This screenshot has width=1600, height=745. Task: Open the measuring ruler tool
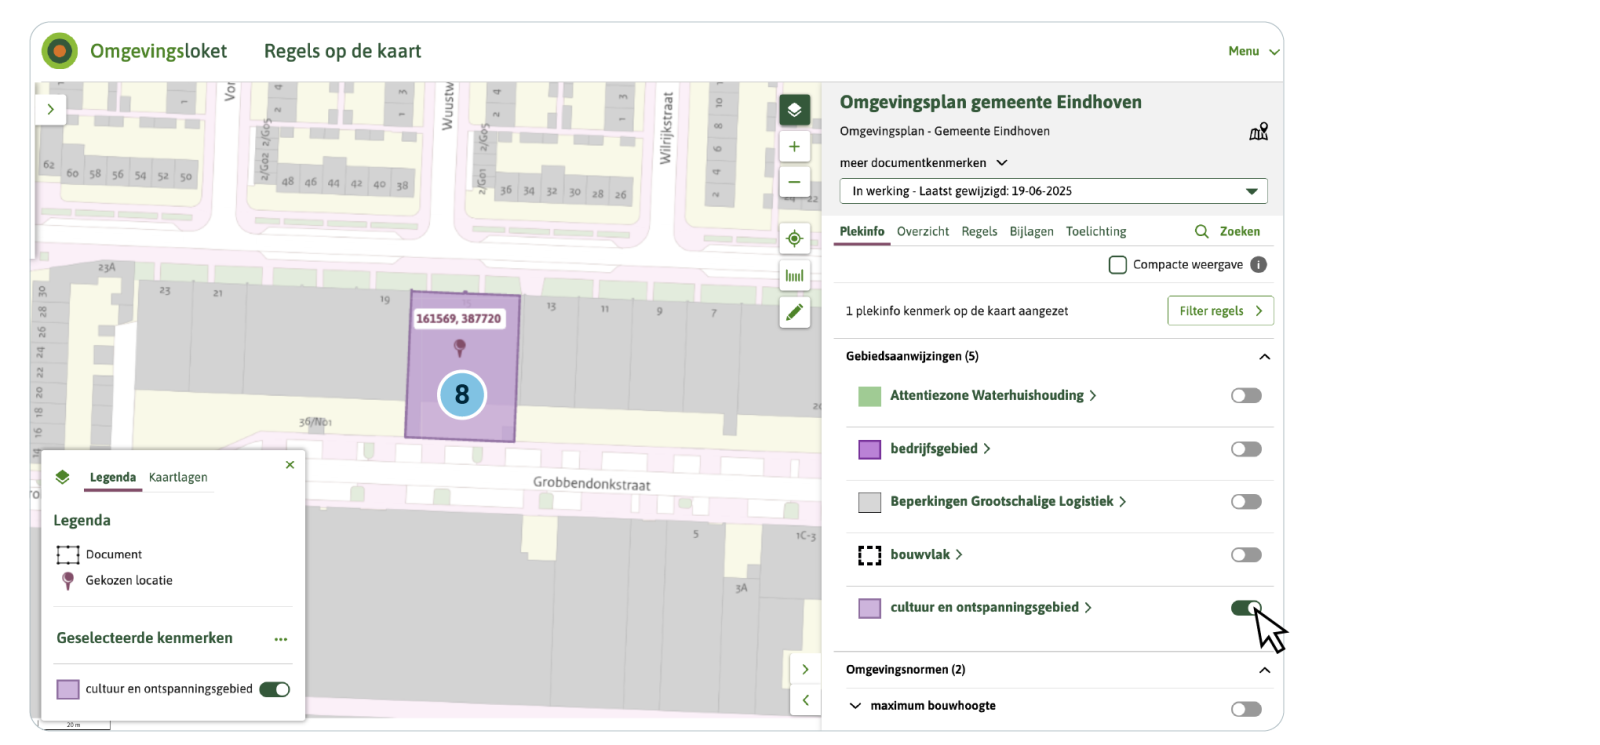(x=794, y=275)
